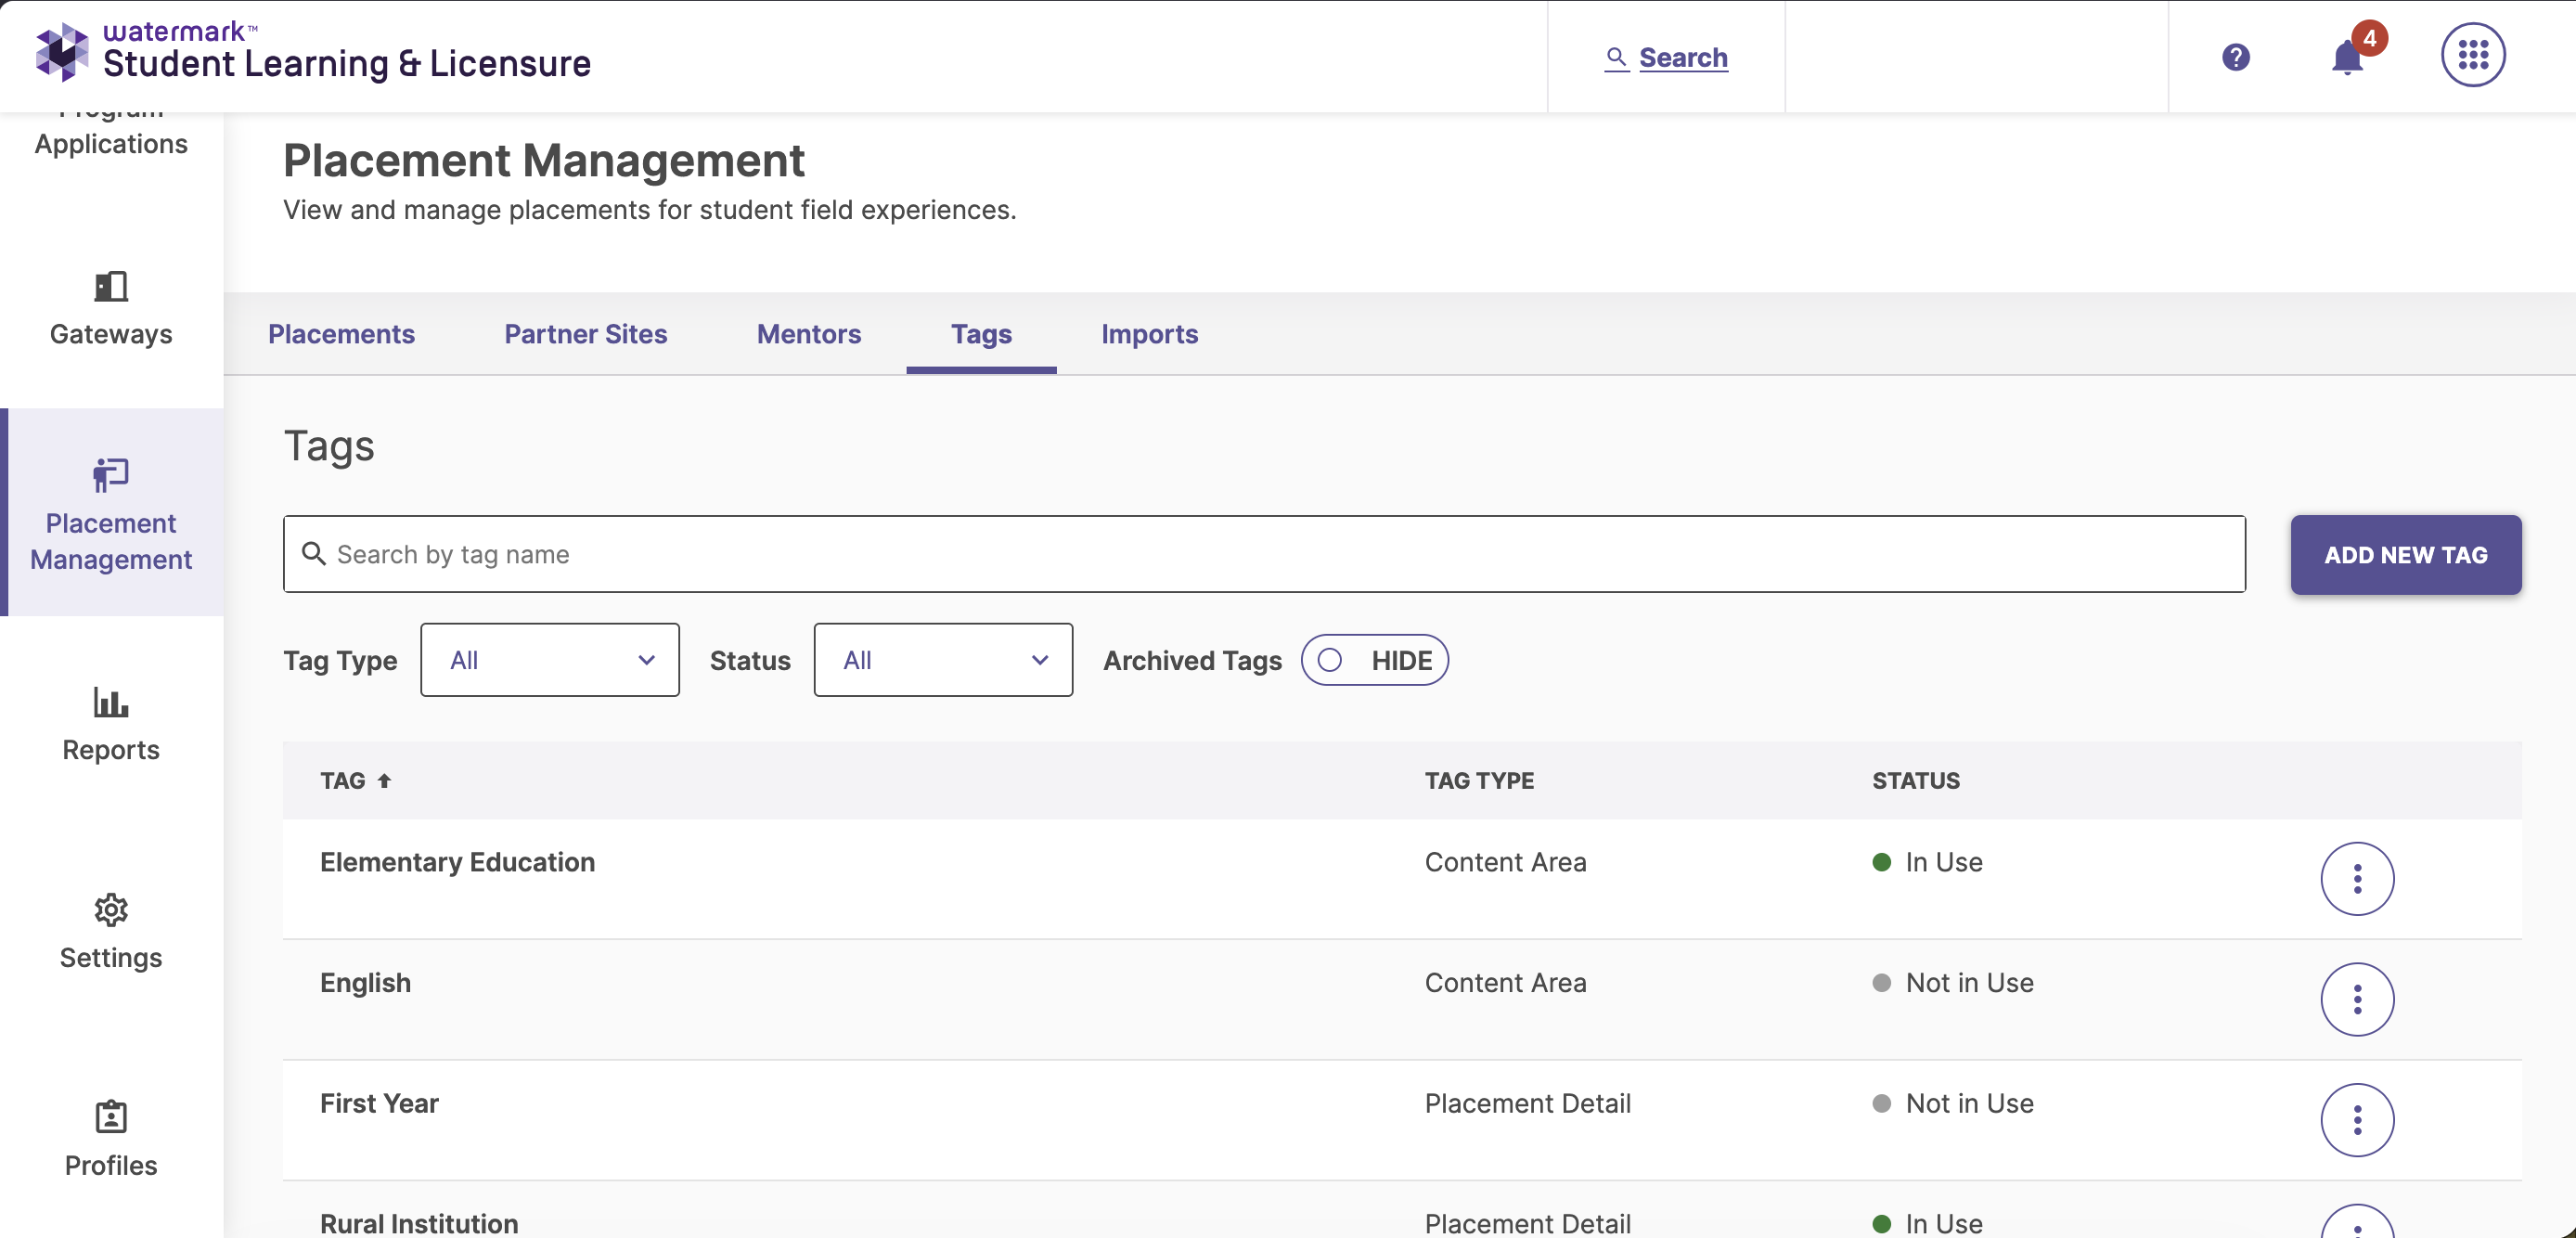Click the Gateways sidebar label
The height and width of the screenshot is (1238, 2576).
(x=111, y=334)
